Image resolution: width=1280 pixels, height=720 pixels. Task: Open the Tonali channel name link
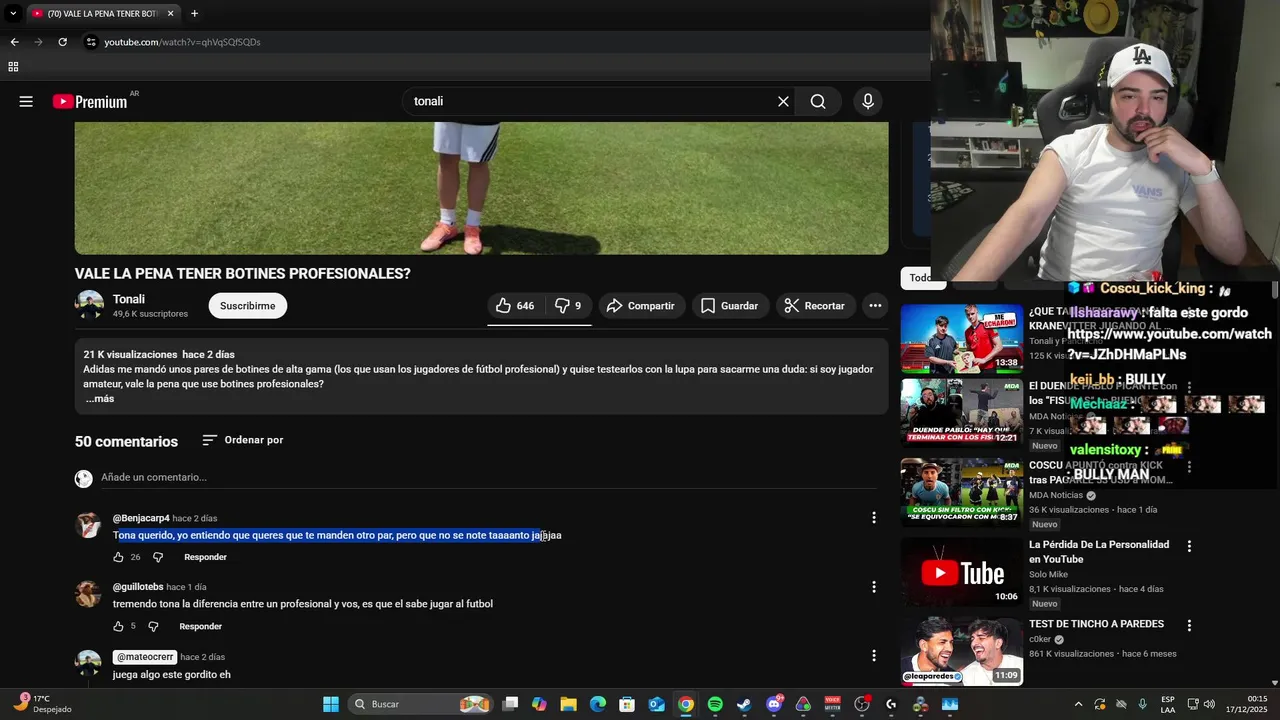(x=129, y=299)
